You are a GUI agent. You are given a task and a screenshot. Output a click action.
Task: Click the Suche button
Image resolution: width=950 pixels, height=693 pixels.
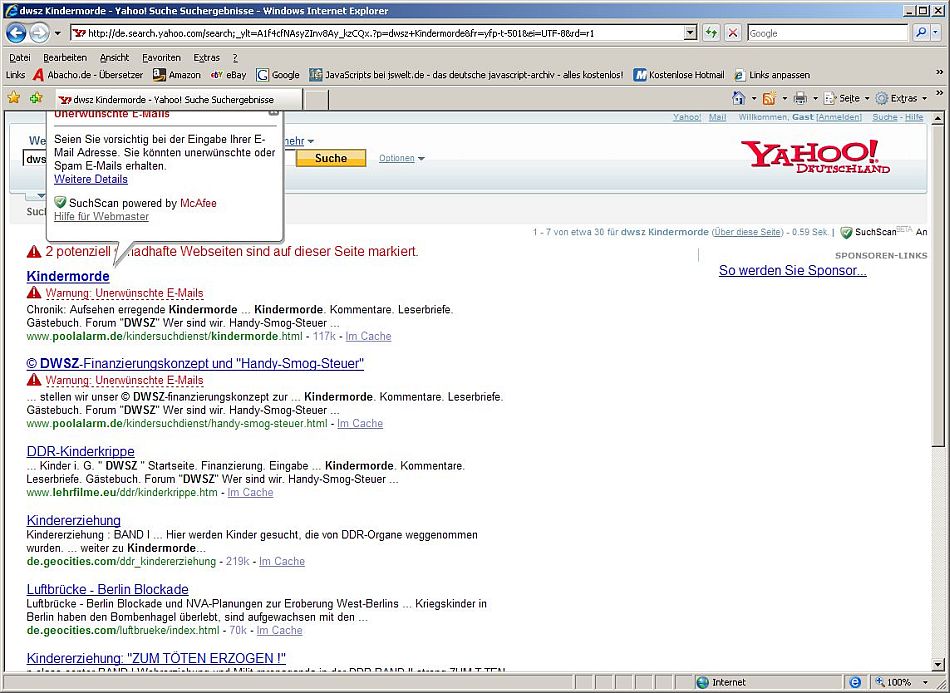331,158
